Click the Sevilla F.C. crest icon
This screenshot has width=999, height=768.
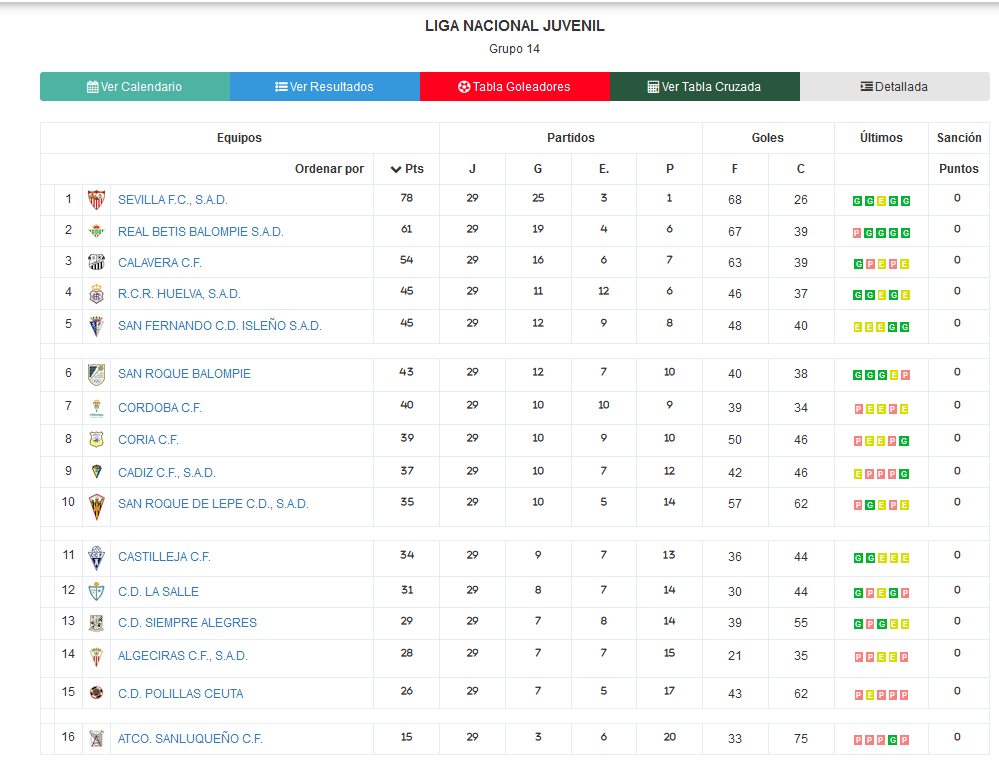click(96, 199)
